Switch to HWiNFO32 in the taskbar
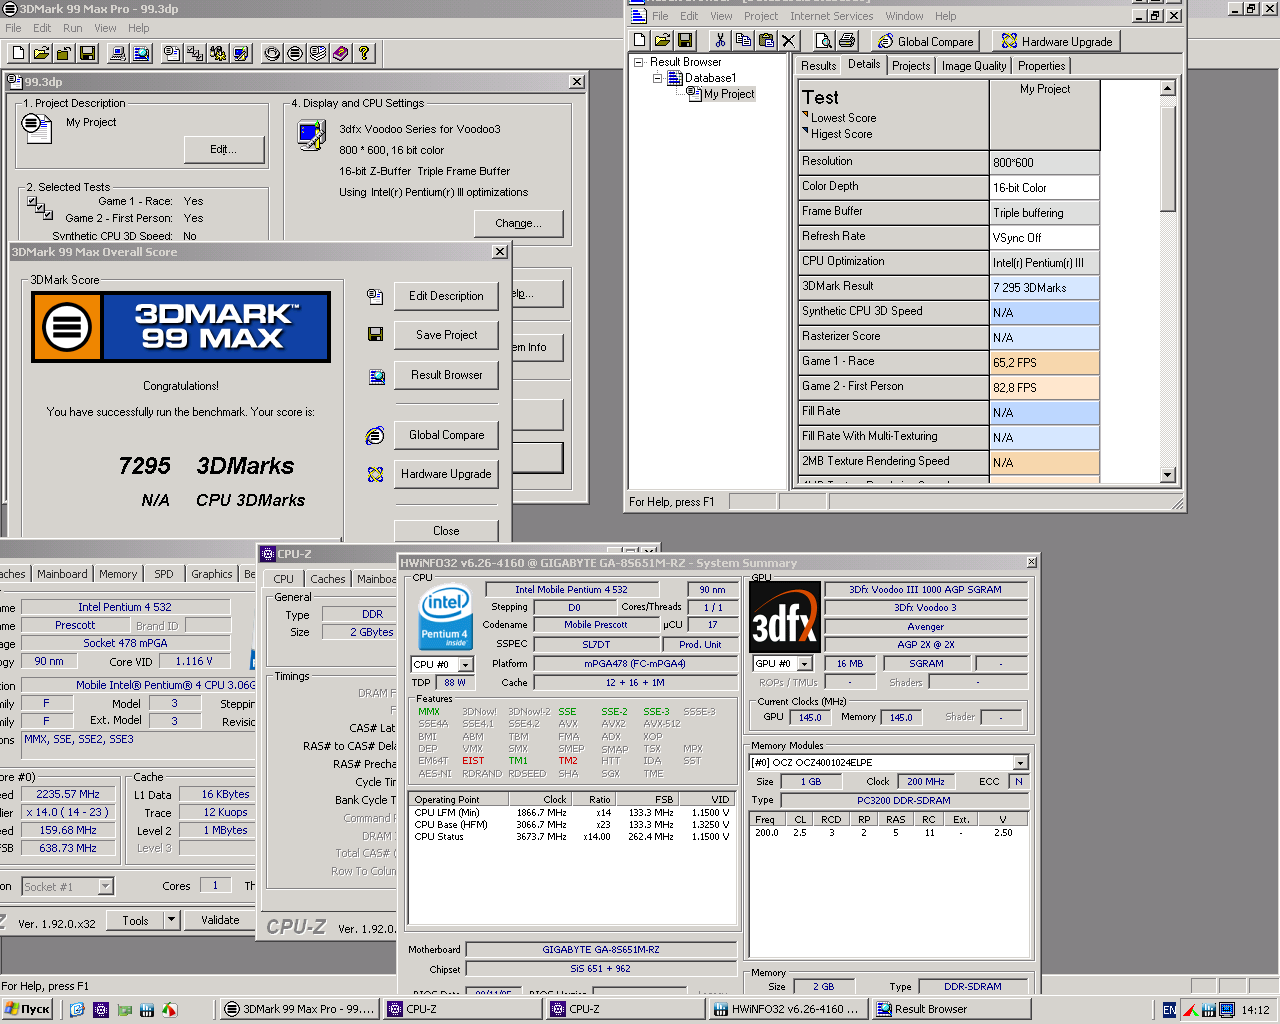This screenshot has height=1024, width=1280. (x=789, y=1009)
